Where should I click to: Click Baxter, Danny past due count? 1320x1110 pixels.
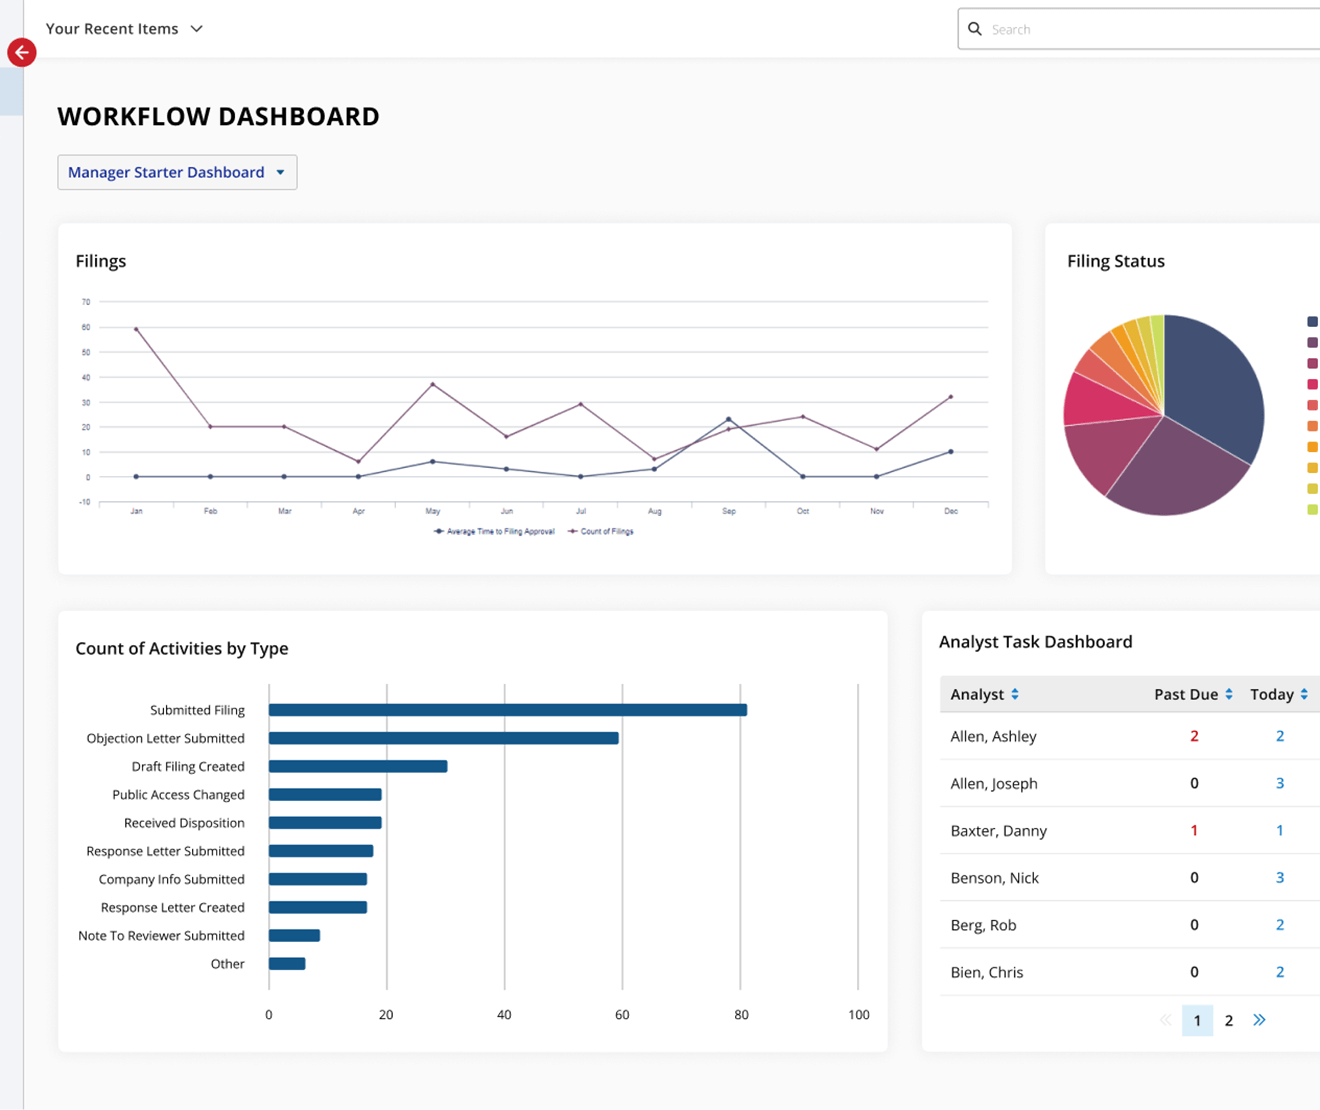pos(1194,831)
